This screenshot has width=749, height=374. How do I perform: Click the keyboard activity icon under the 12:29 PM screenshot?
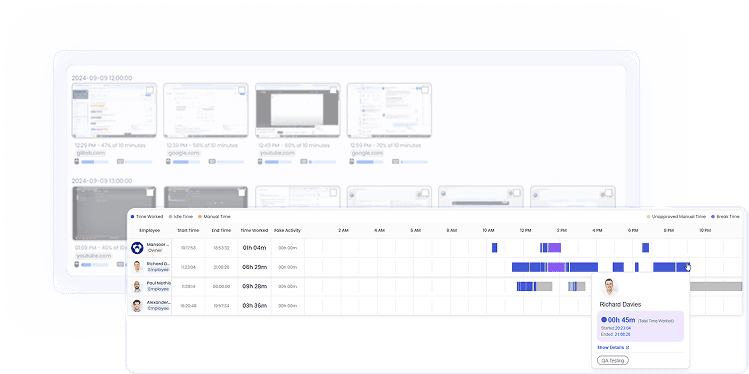120,162
